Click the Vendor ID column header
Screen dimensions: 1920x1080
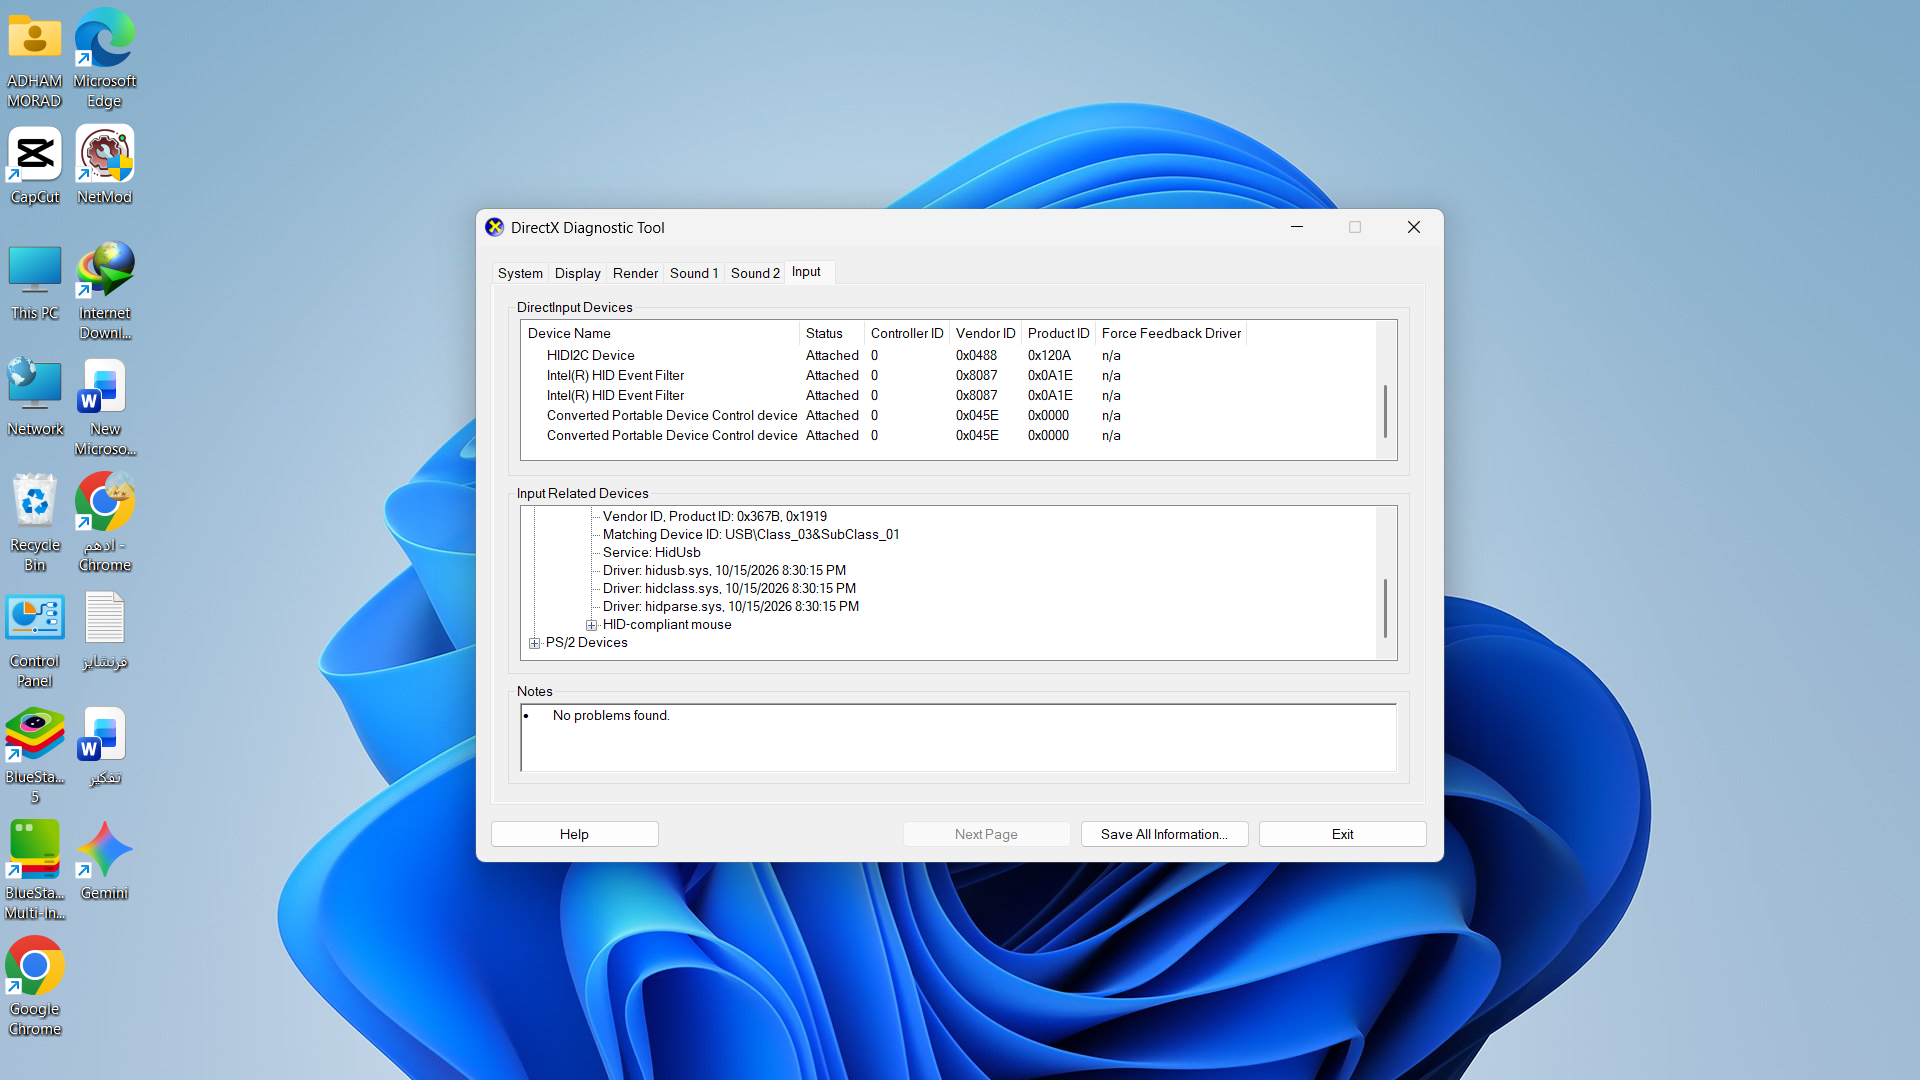(x=985, y=333)
